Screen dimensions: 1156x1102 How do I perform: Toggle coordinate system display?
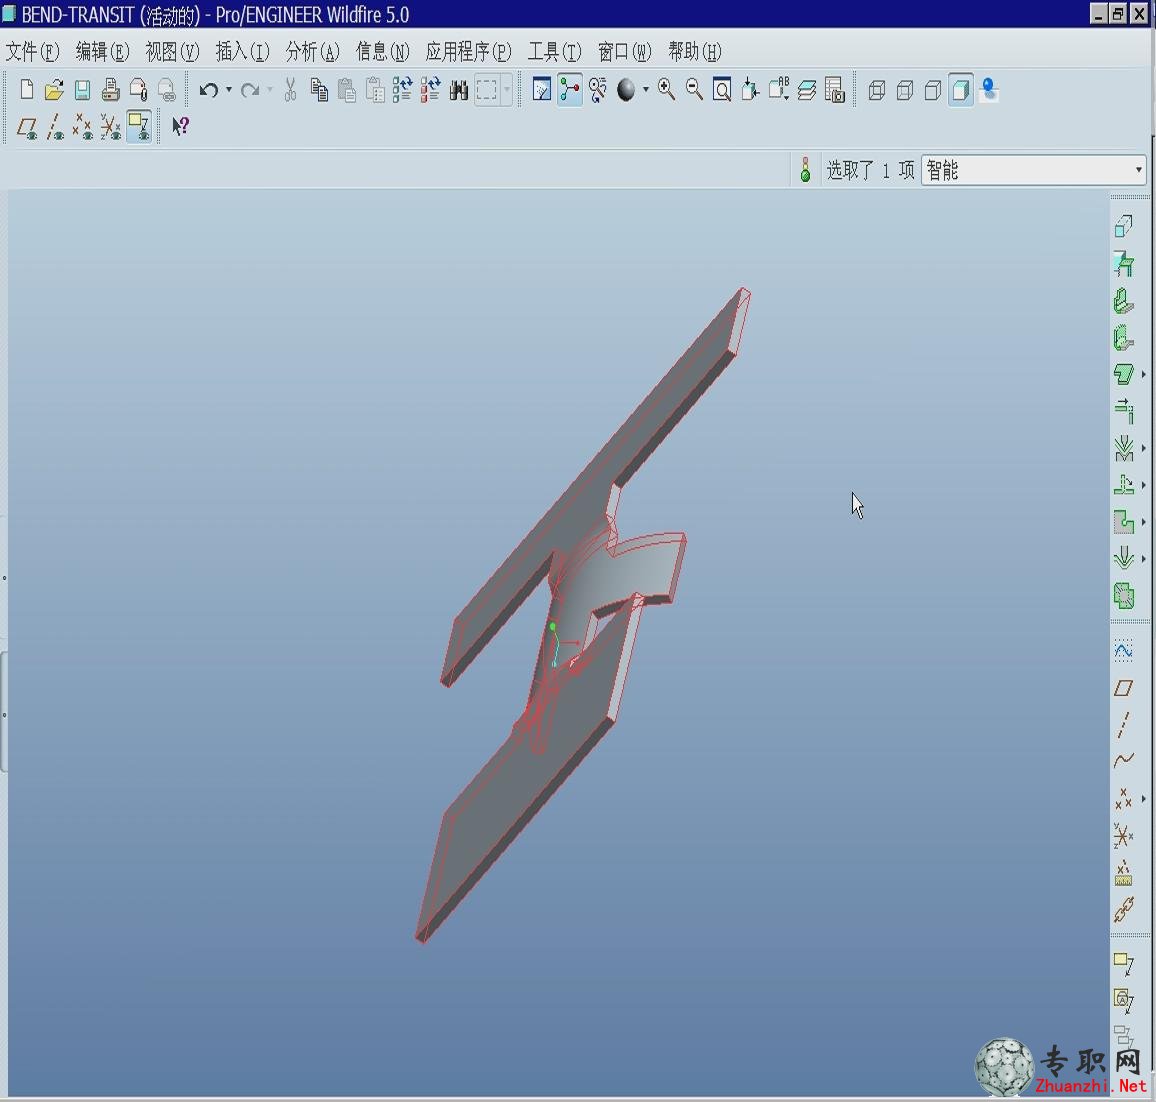[x=111, y=127]
